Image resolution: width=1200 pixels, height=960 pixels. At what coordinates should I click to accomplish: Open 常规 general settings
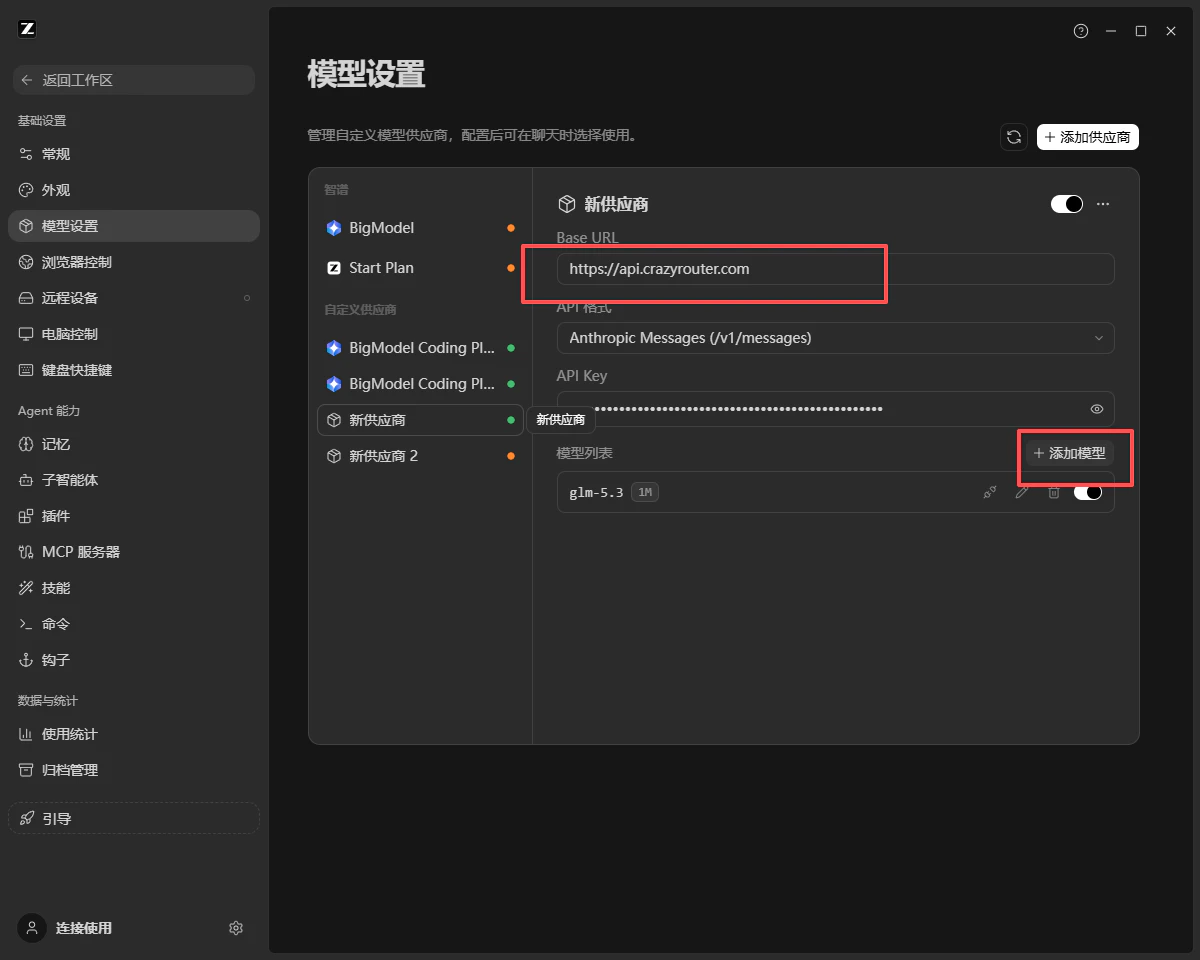[133, 154]
